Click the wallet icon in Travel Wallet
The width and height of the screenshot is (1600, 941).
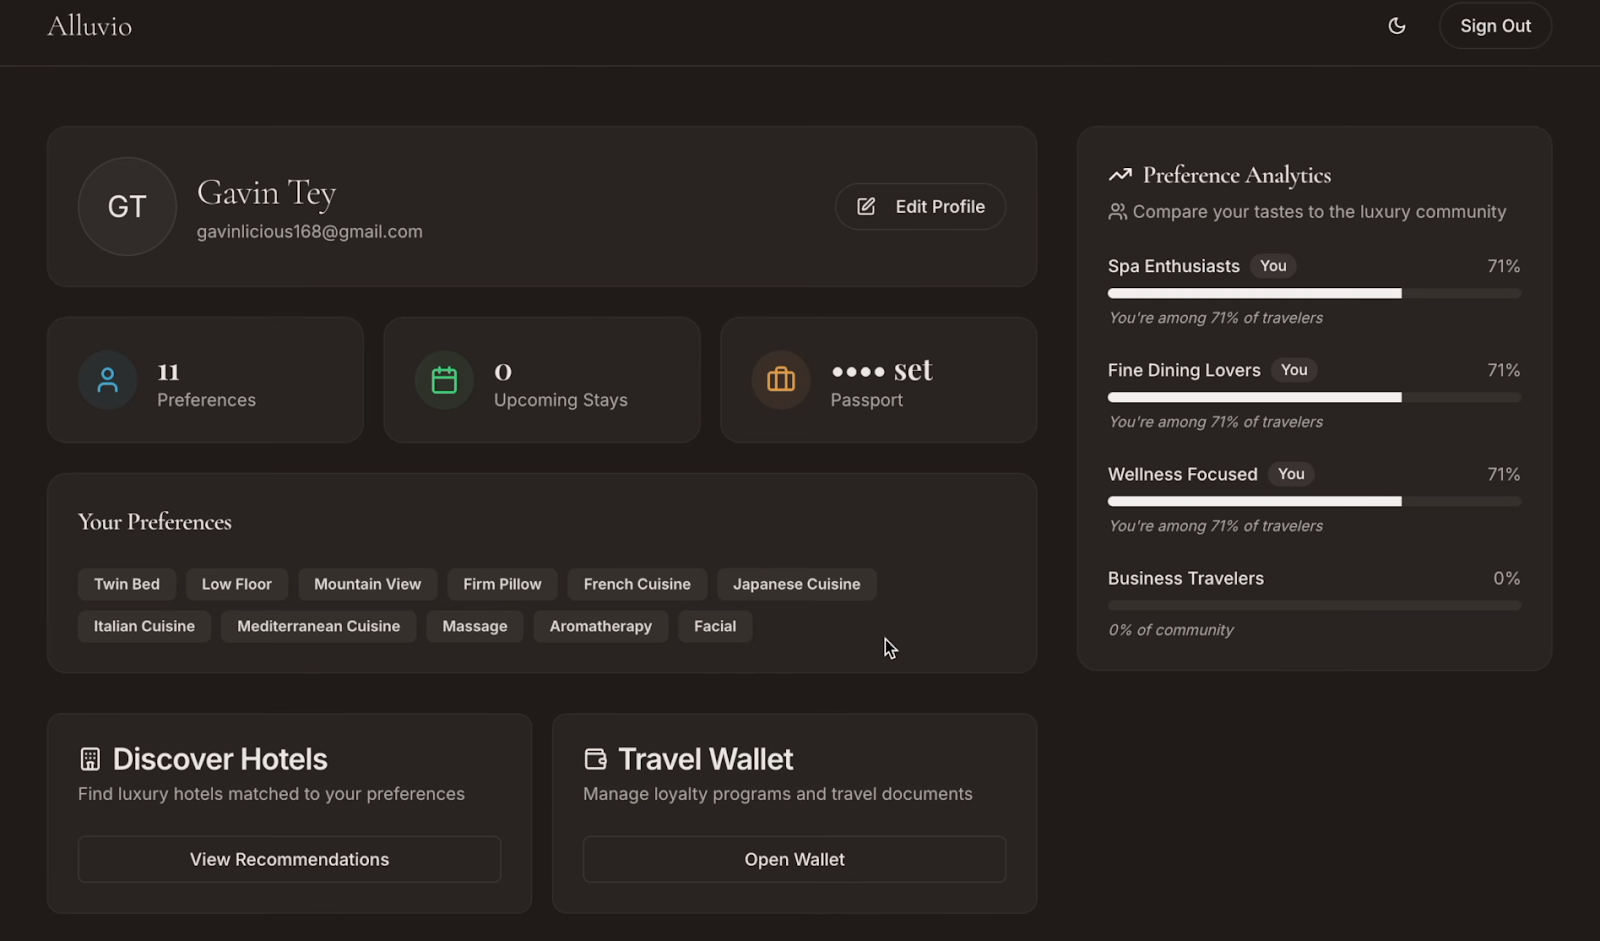pos(596,758)
